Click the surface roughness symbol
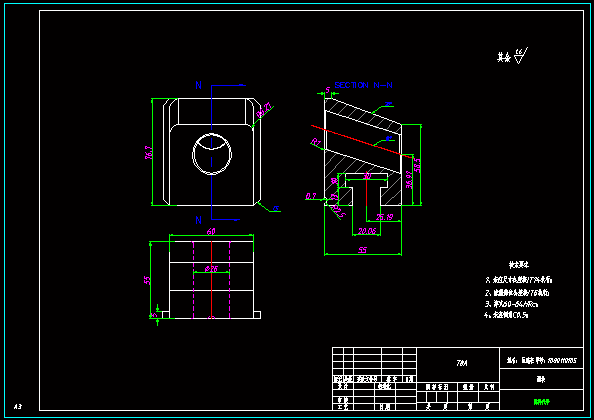This screenshot has height=420, width=594. point(521,56)
